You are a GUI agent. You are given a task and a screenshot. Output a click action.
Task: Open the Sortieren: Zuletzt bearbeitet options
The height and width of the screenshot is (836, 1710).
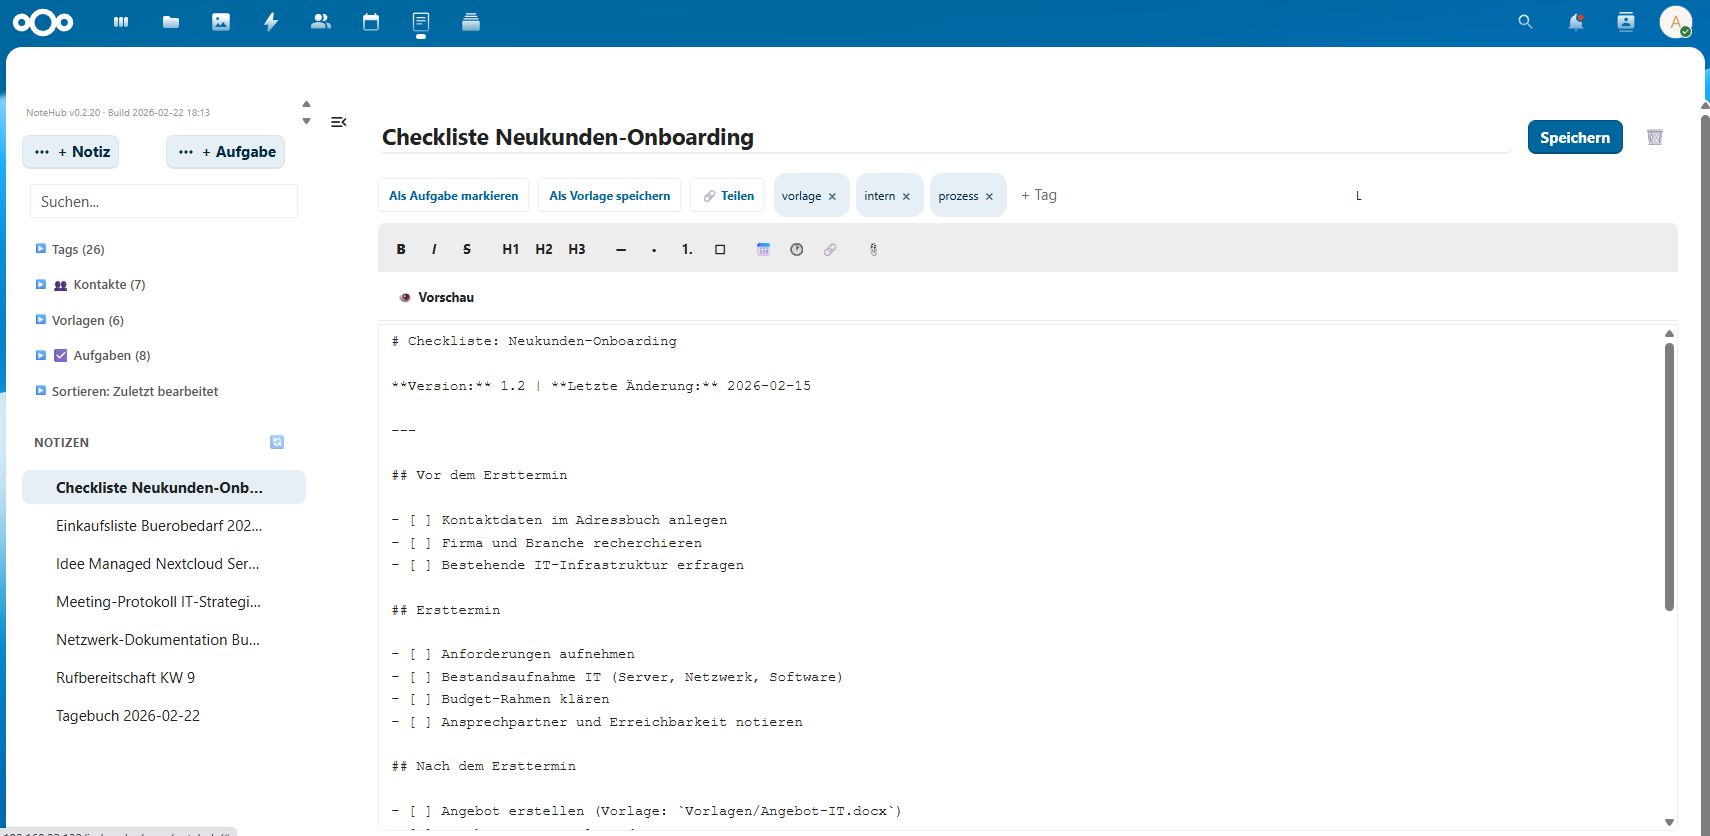(134, 392)
